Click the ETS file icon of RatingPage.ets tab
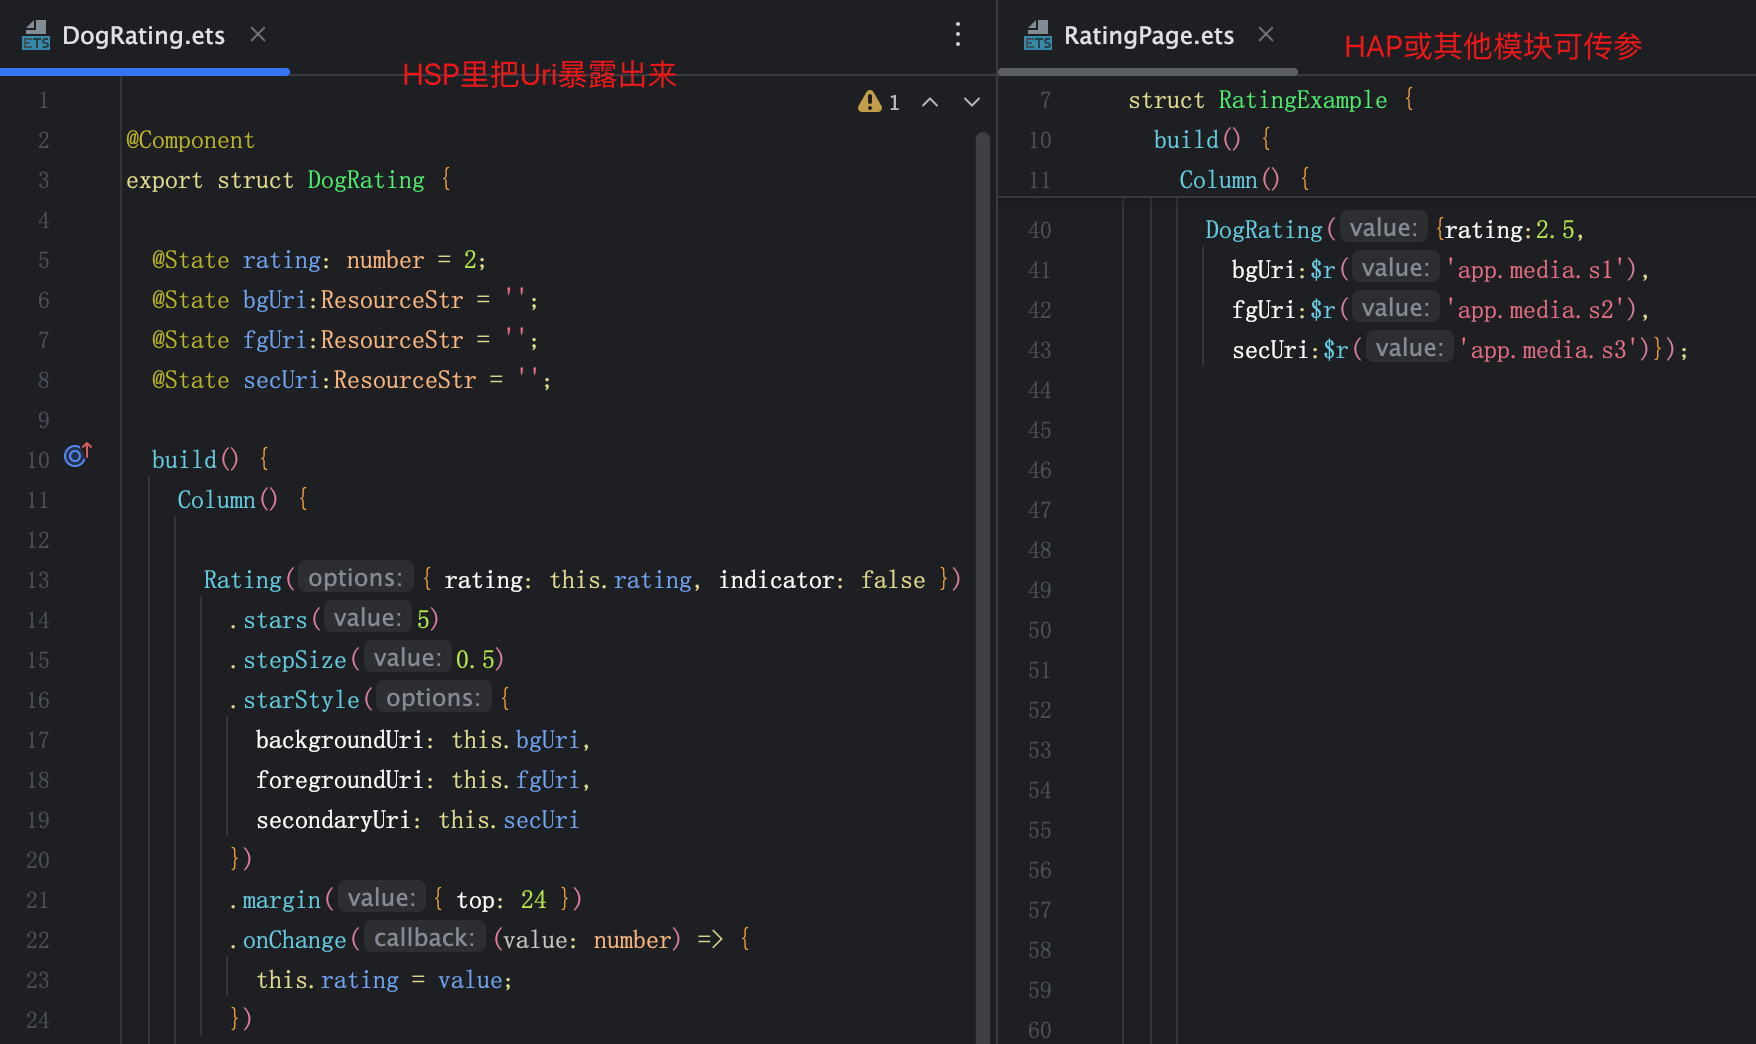Image resolution: width=1756 pixels, height=1044 pixels. [x=1038, y=36]
